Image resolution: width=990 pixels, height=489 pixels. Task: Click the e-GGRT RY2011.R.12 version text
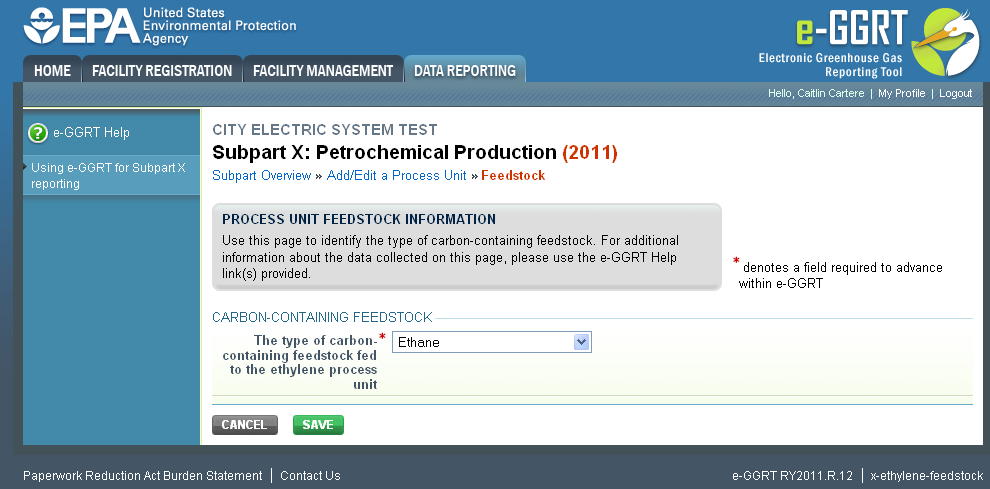[792, 476]
